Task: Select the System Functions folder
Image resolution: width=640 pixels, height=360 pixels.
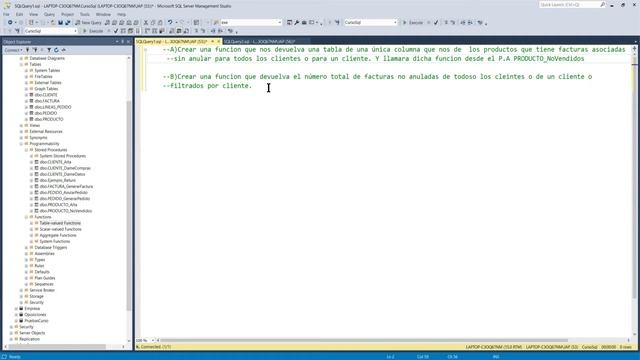Action: [x=55, y=242]
